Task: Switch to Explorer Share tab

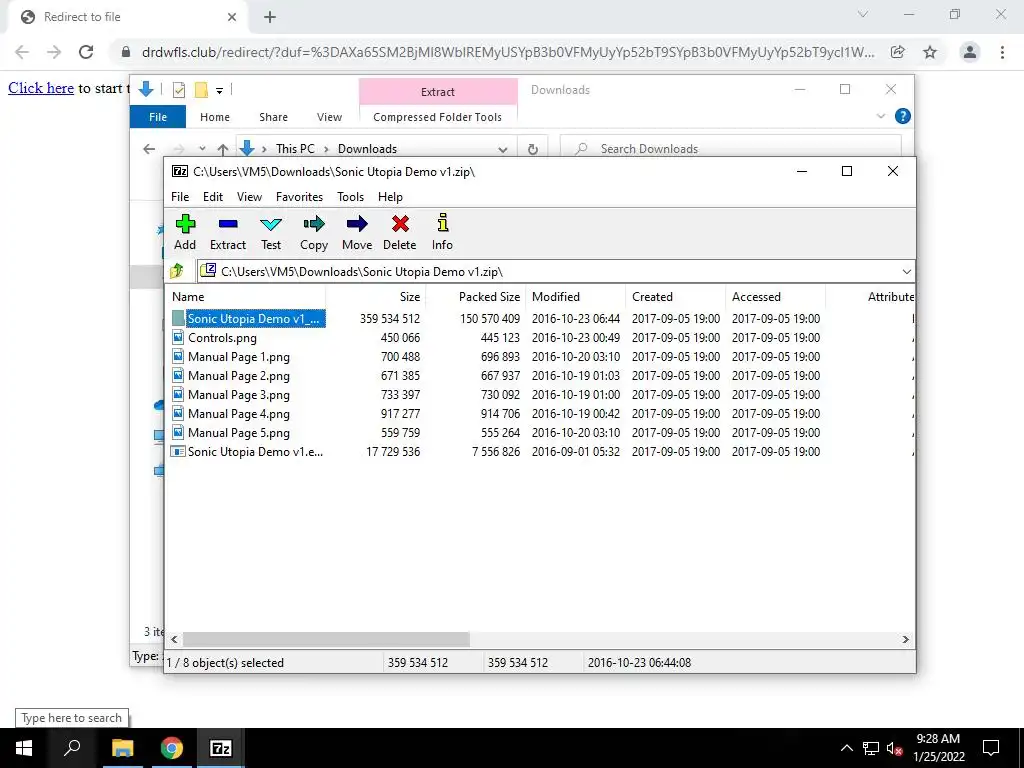Action: [273, 117]
